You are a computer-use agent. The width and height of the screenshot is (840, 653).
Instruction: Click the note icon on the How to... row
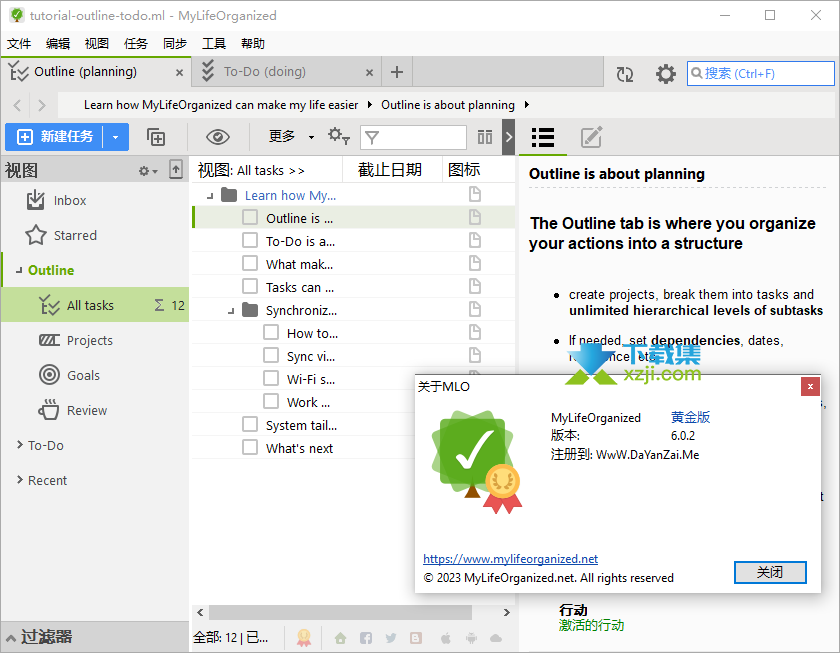point(475,333)
